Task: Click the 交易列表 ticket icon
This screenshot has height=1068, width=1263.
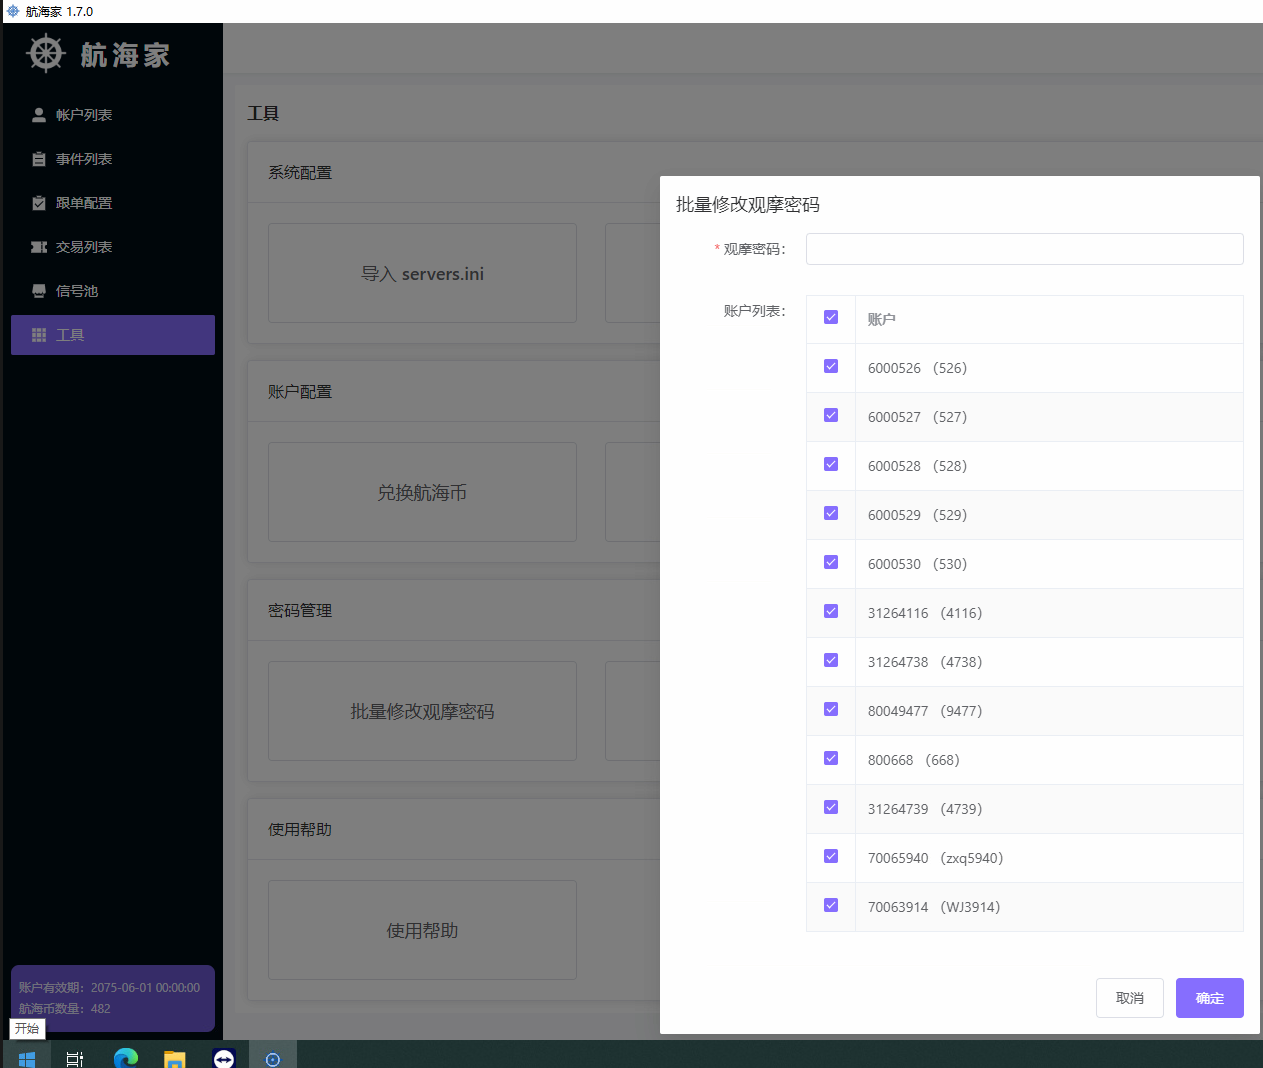Action: coord(39,247)
